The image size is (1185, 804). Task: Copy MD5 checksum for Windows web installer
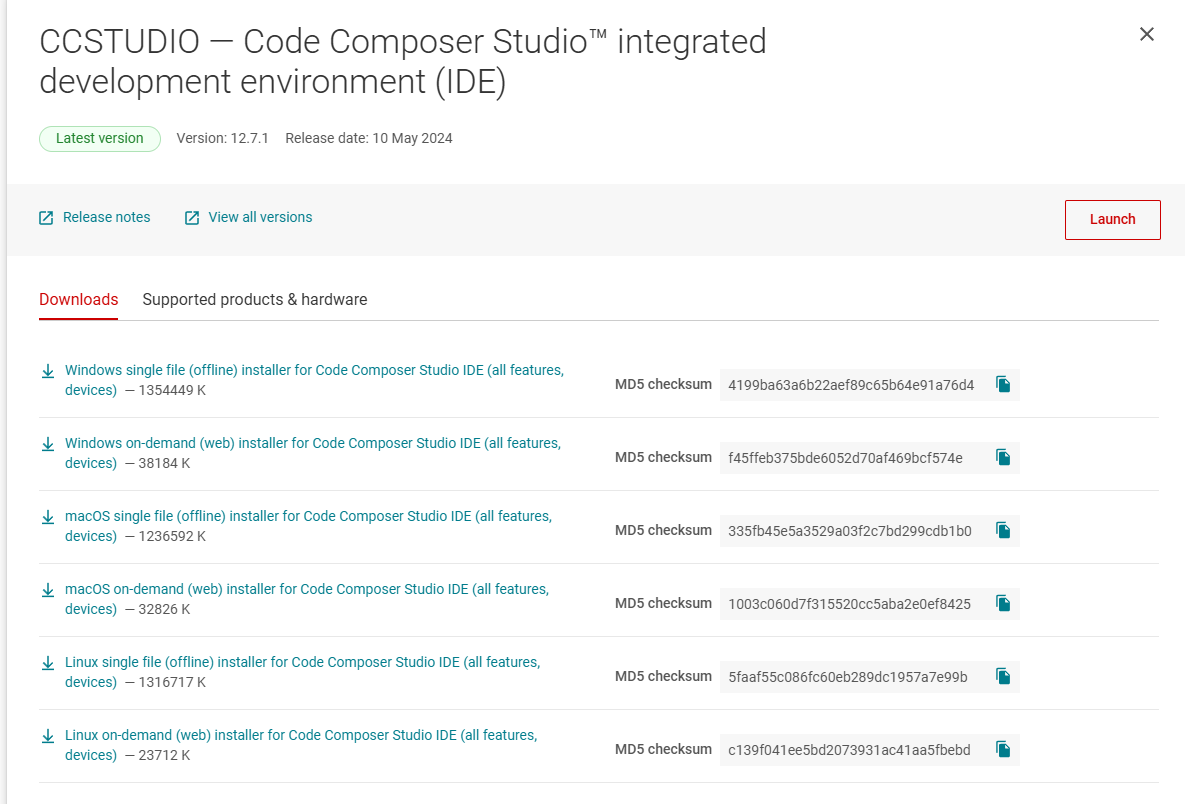point(1003,457)
